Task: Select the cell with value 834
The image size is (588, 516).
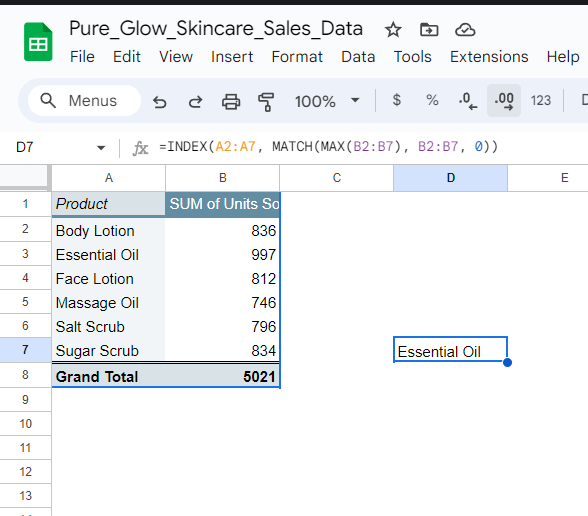Action: click(222, 351)
